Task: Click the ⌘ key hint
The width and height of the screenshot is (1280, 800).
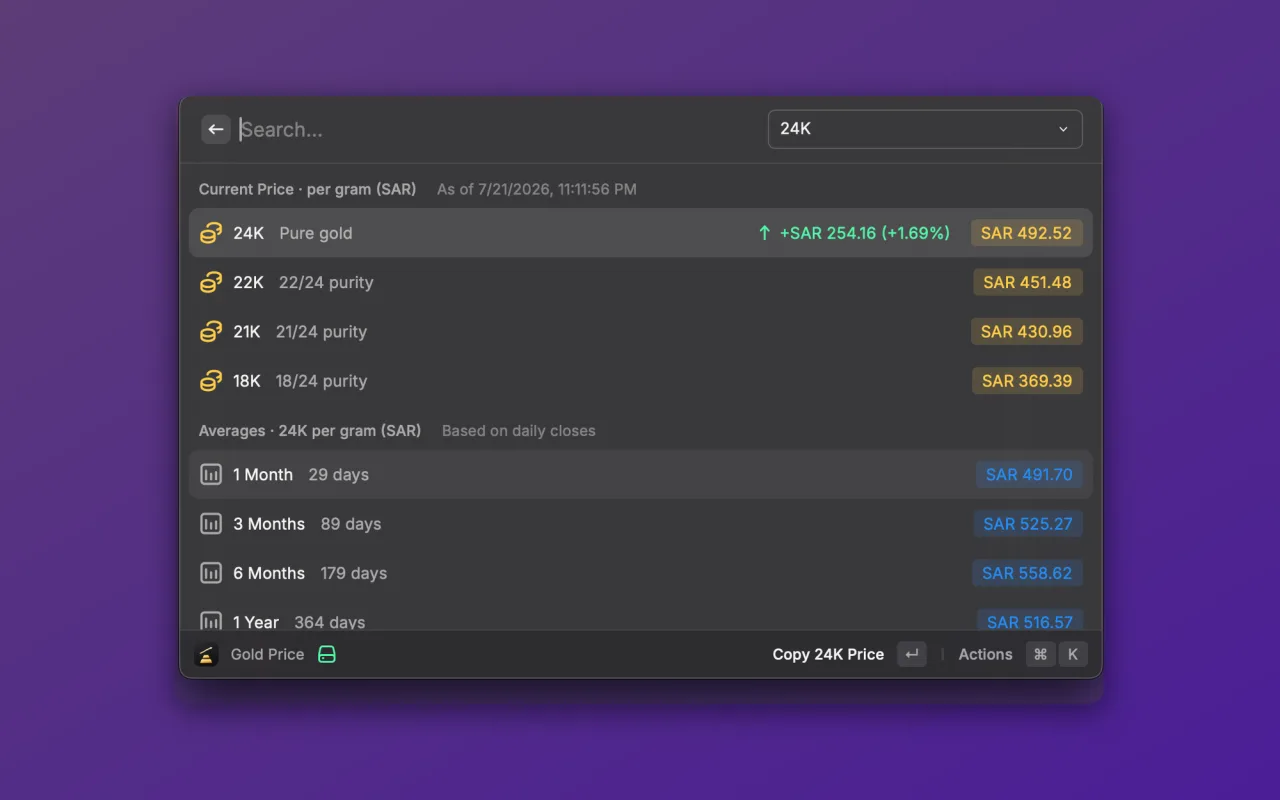Action: (x=1041, y=654)
